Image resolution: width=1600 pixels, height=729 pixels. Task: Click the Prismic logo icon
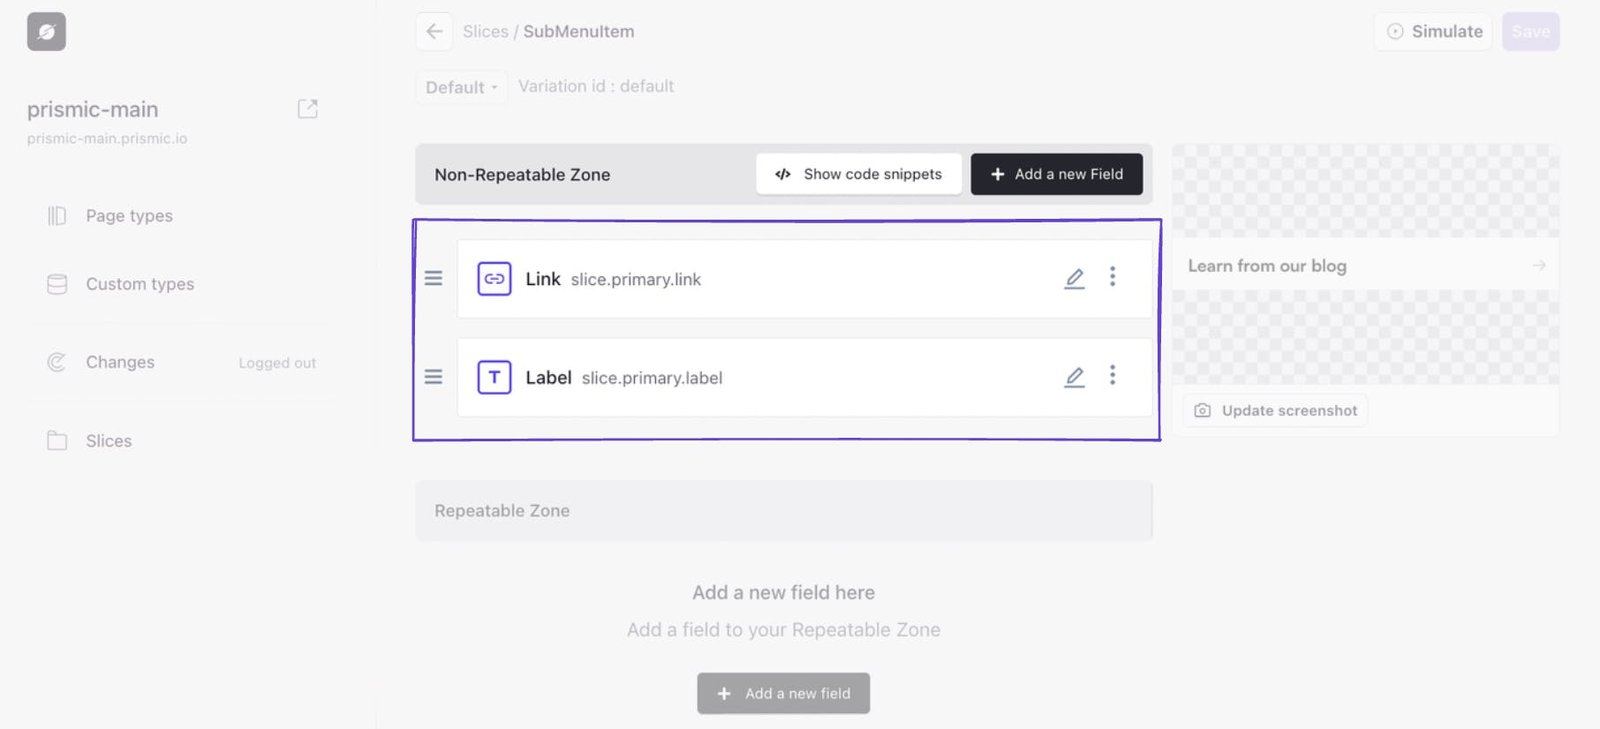click(46, 32)
